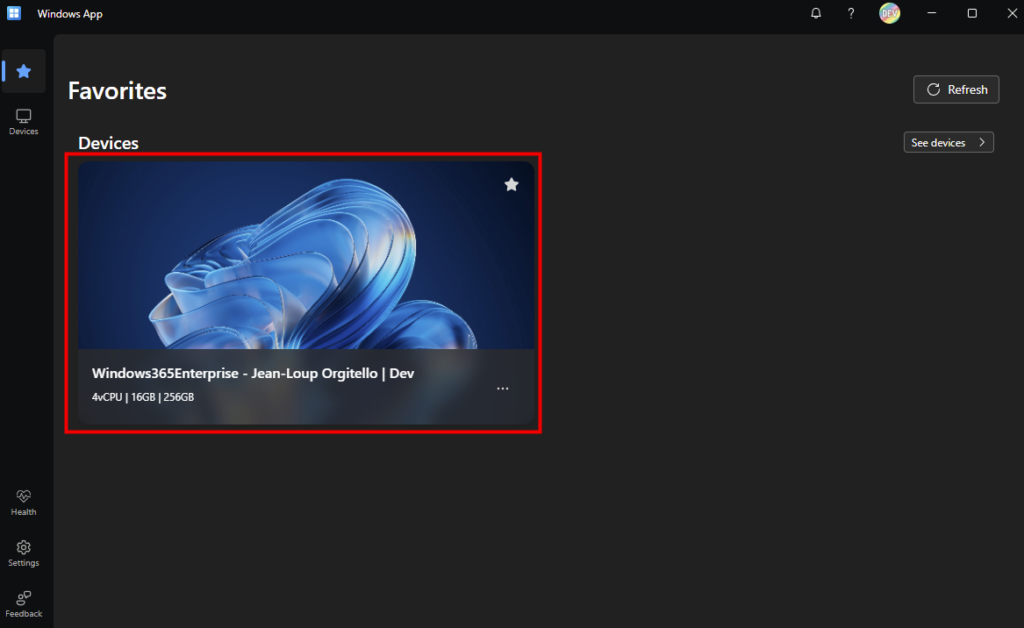Open the DEV profile avatar menu
1024x628 pixels.
click(889, 14)
